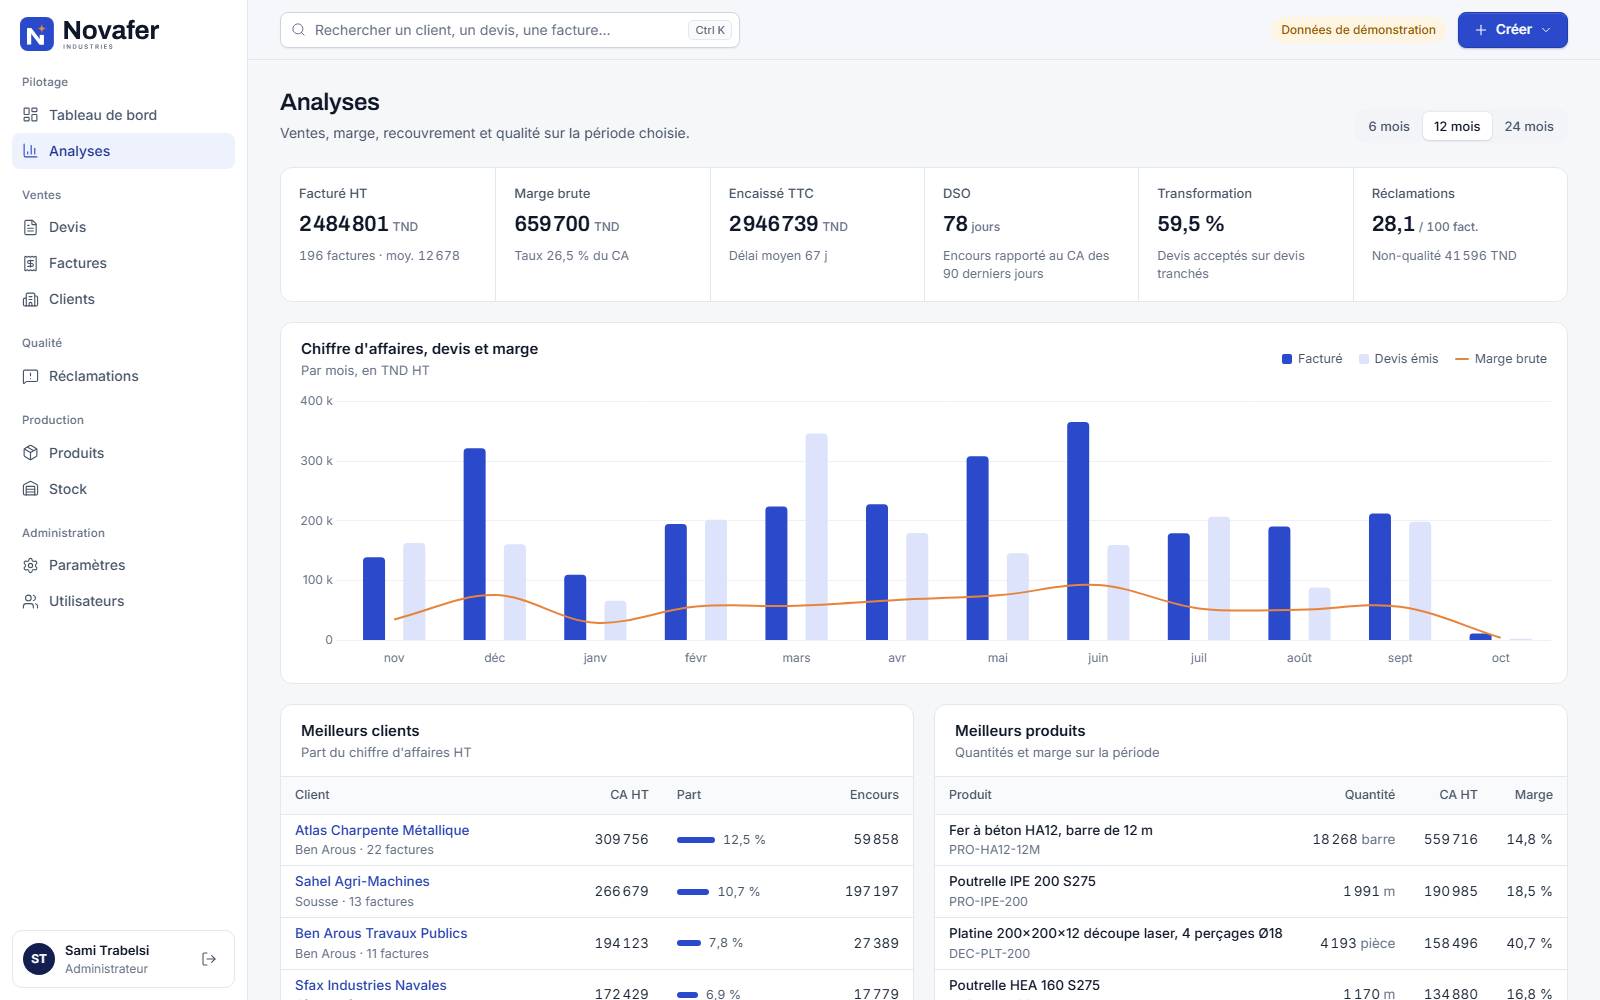This screenshot has height=1000, width=1600.
Task: Open Réclamations alert icon in sidebar
Action: 31,376
